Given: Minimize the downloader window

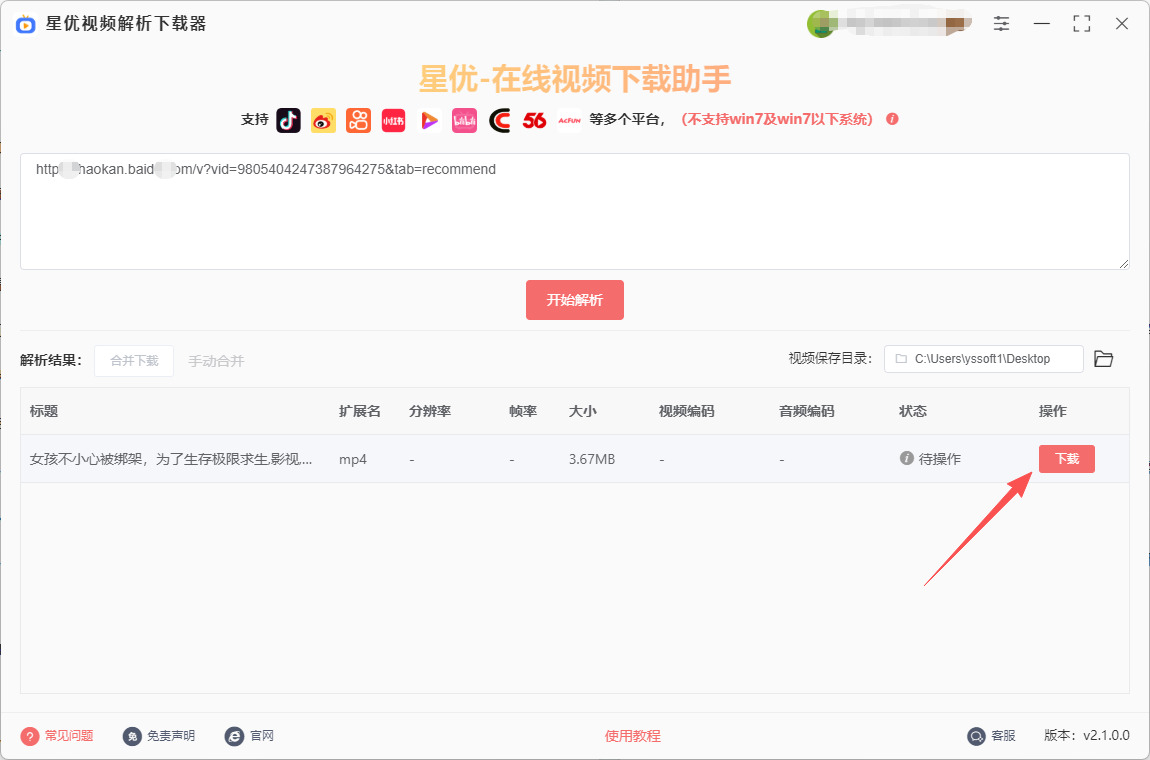Looking at the screenshot, I should click(x=1041, y=23).
